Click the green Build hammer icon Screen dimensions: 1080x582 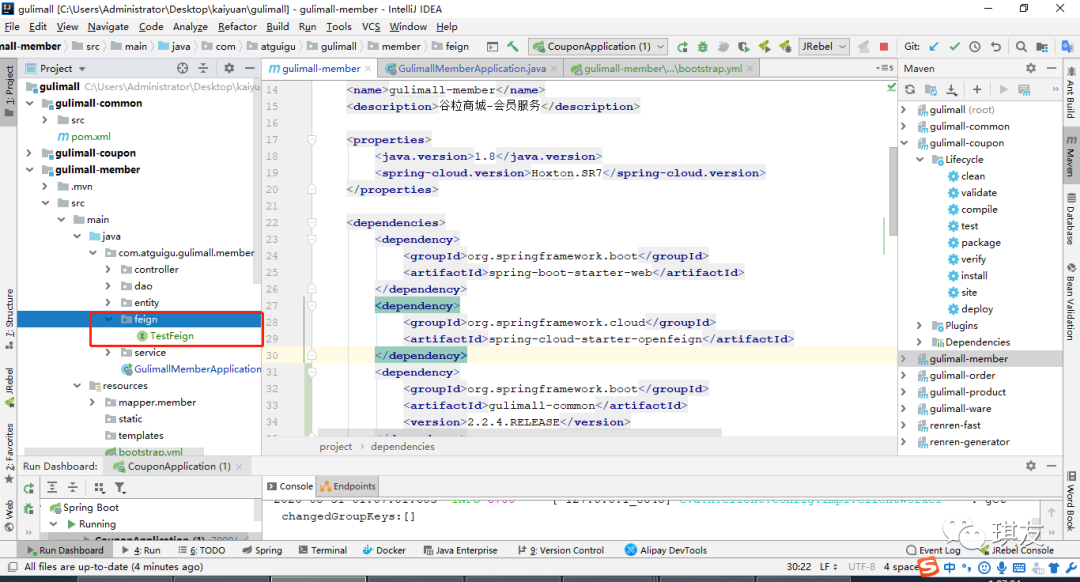click(x=513, y=46)
